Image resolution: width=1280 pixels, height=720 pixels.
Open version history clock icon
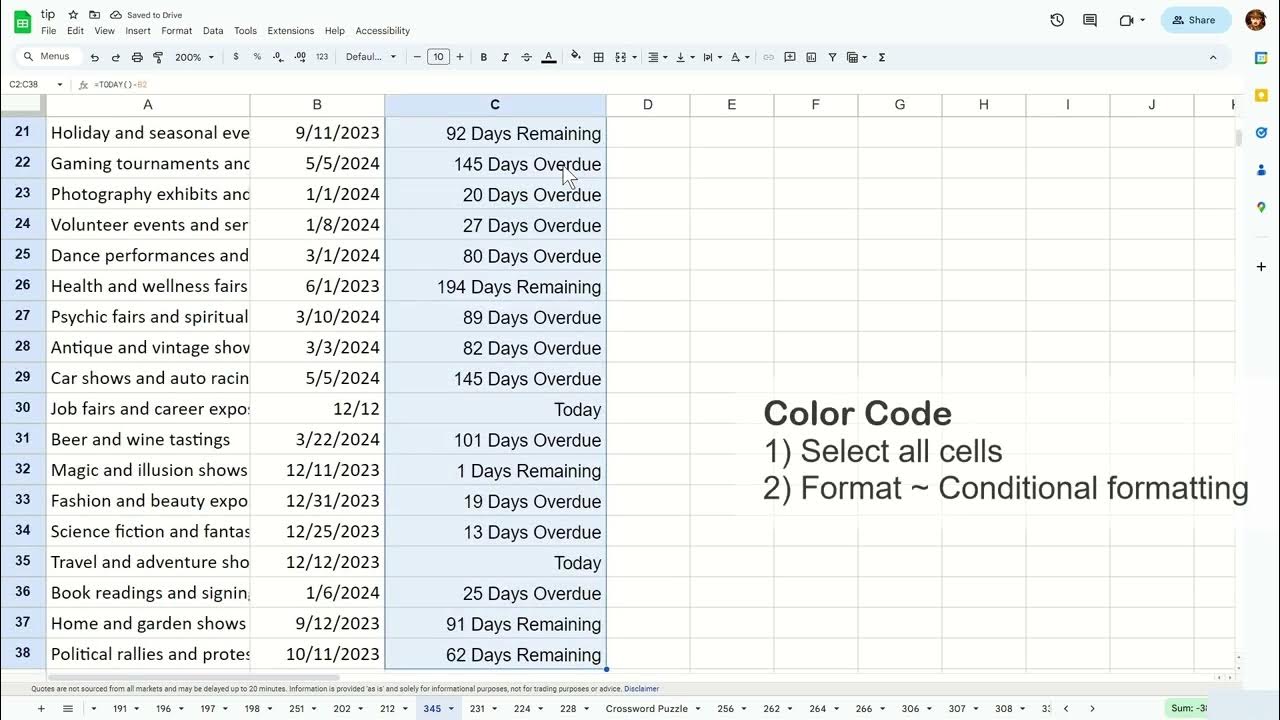1057,20
